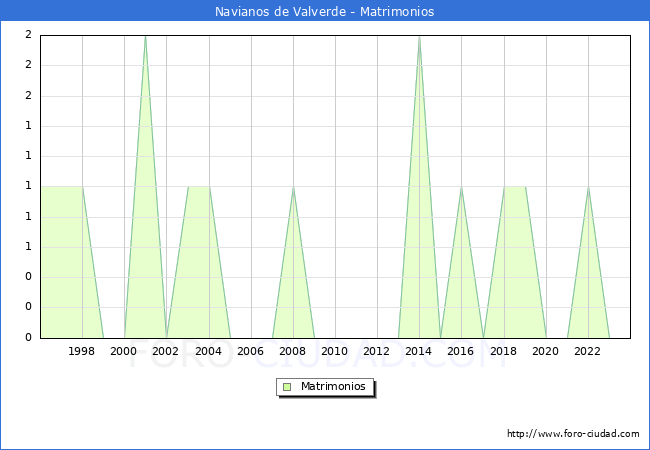Click the bottom y-axis label '0'

point(28,337)
